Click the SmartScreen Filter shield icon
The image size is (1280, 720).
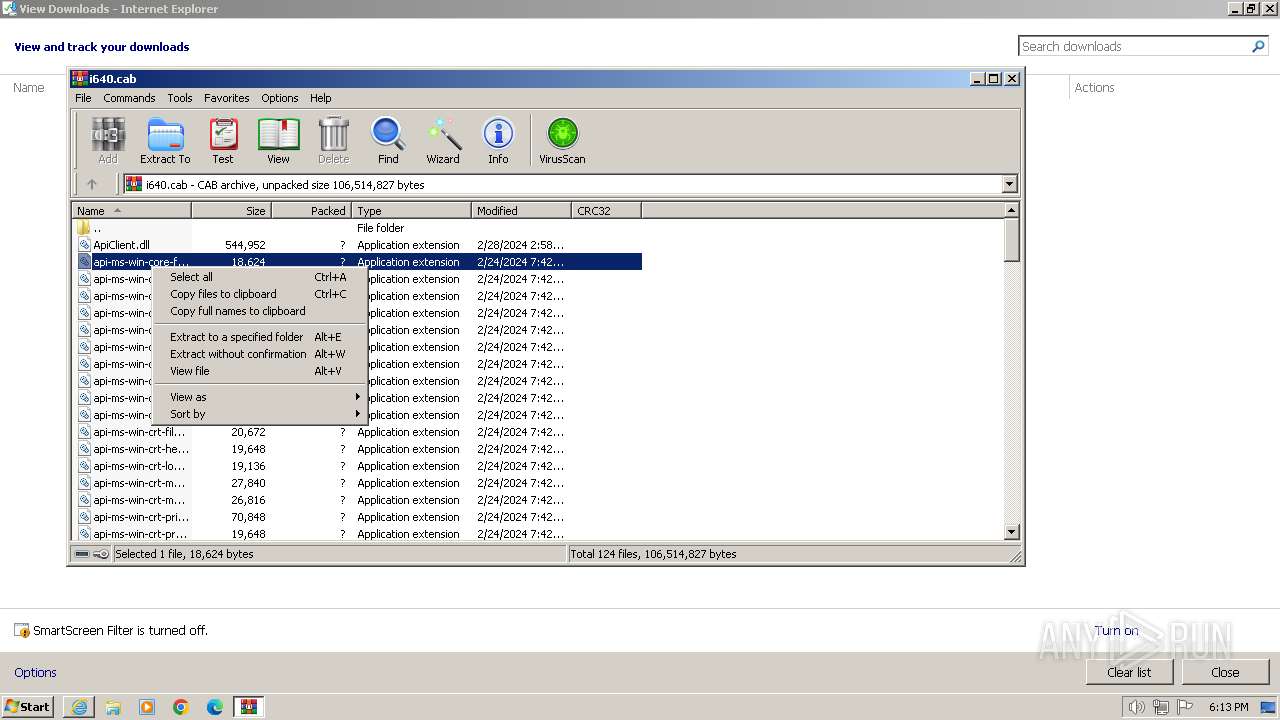coord(22,631)
